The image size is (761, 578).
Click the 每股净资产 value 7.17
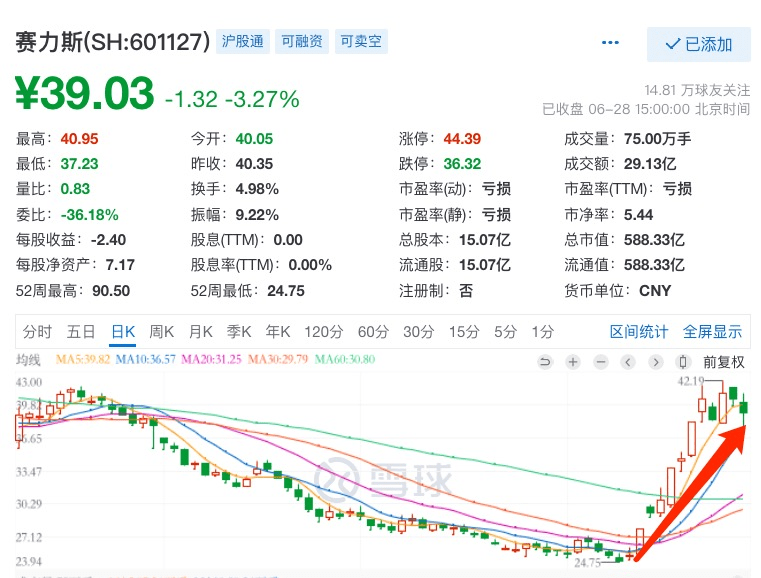120,265
